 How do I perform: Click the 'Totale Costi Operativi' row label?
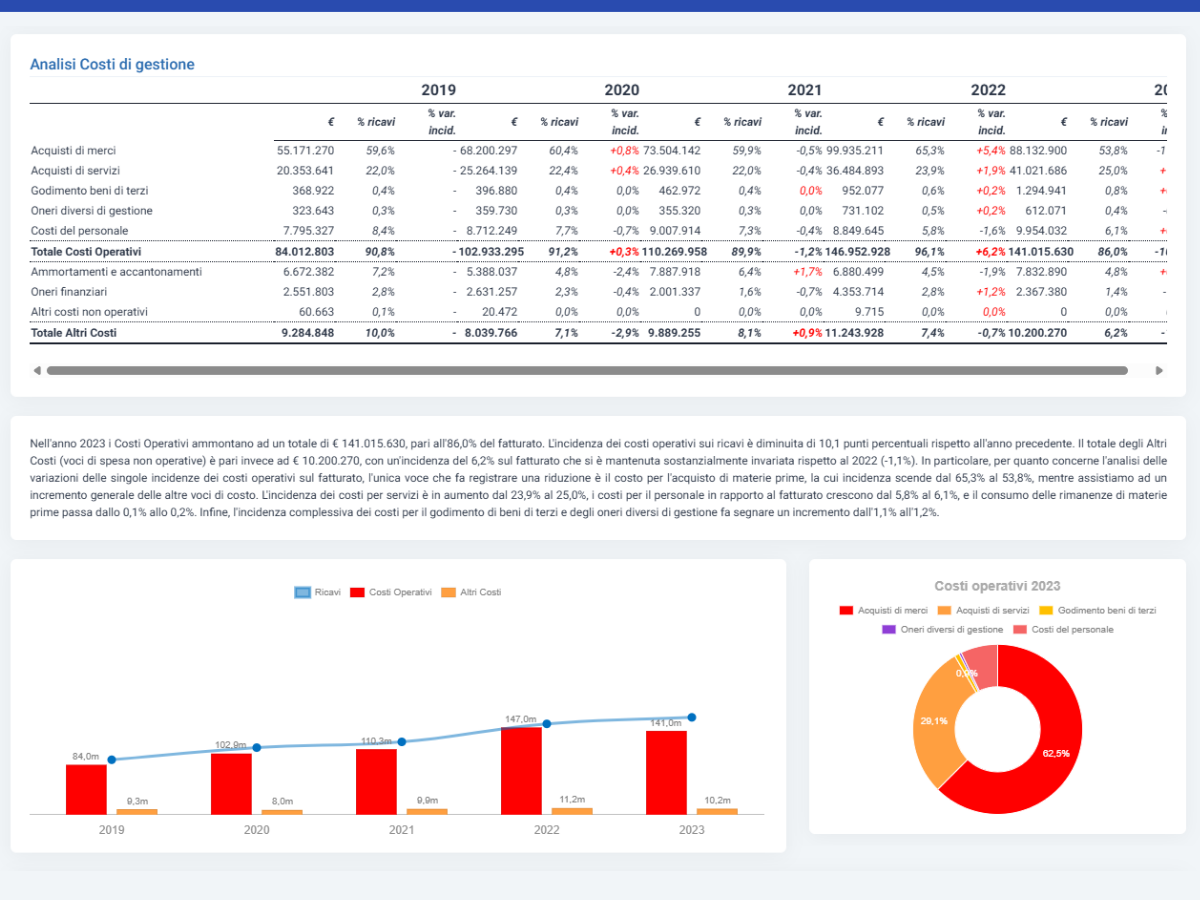coord(86,251)
